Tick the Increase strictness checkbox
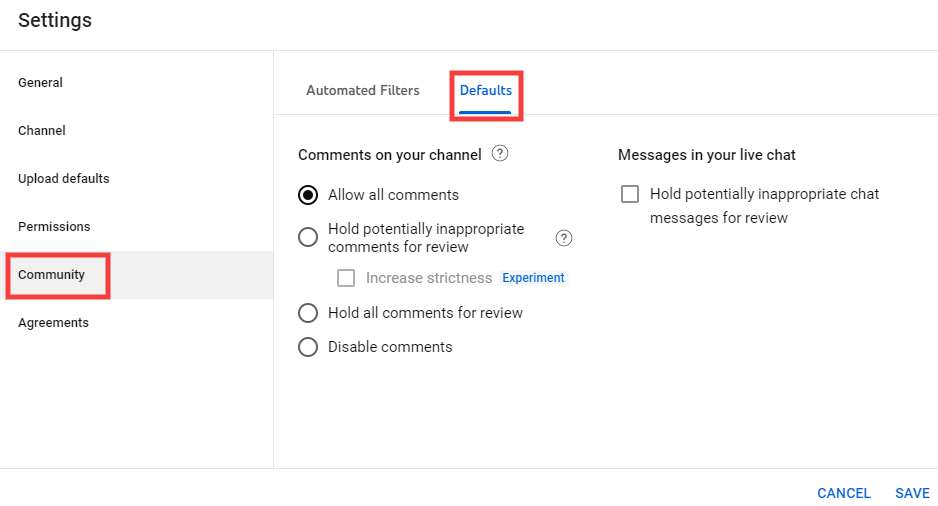 [x=346, y=278]
